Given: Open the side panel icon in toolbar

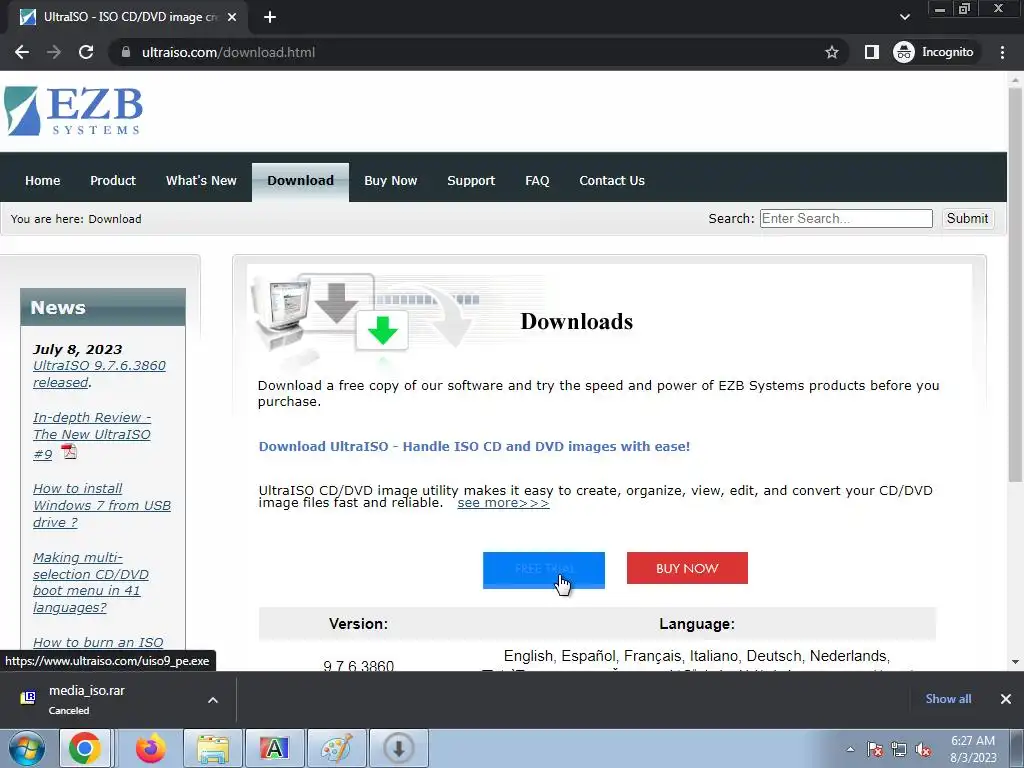Looking at the screenshot, I should click(x=871, y=52).
